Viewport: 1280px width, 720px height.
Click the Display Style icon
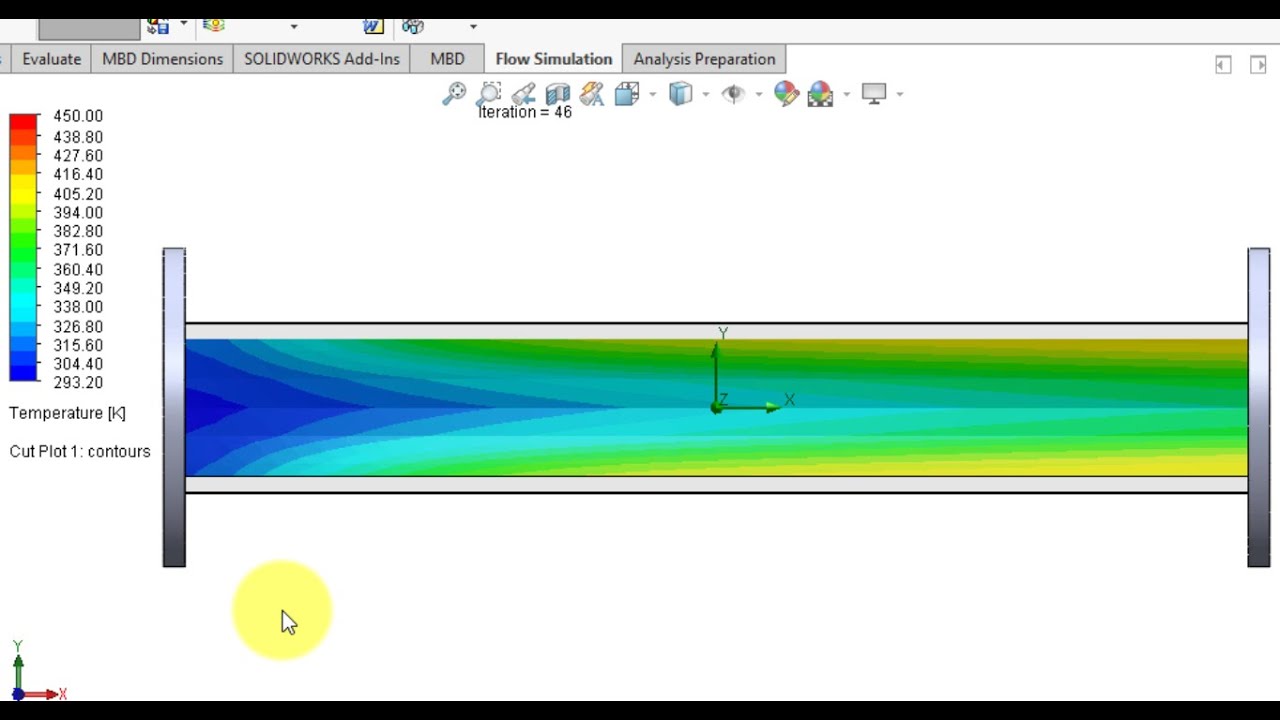681,94
